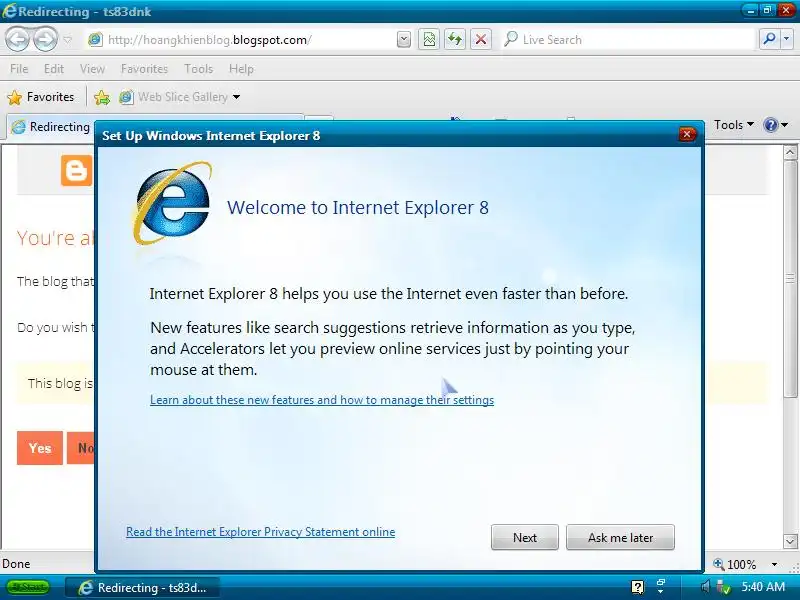The width and height of the screenshot is (800, 600).
Task: Open the Tools menu in menu bar
Action: [198, 69]
